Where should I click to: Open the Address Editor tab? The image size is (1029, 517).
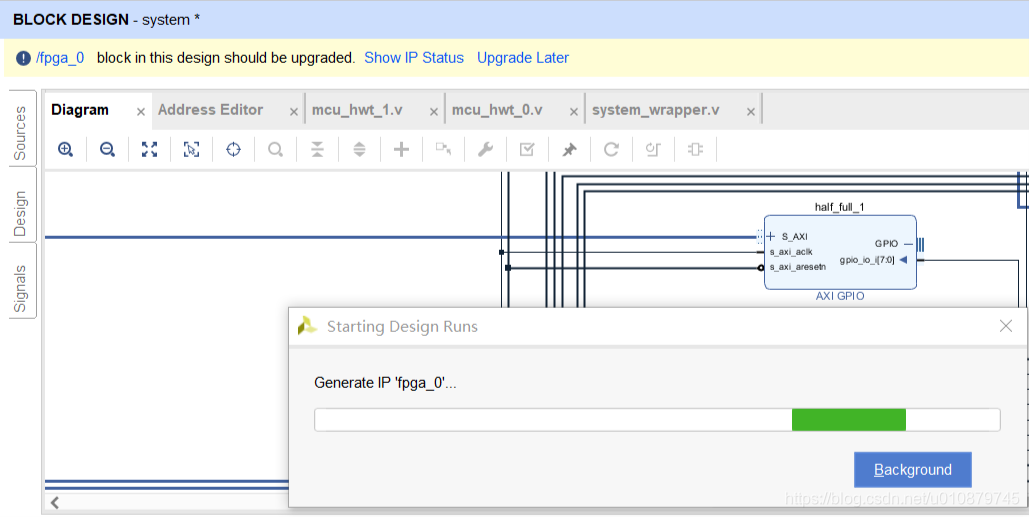click(x=211, y=110)
